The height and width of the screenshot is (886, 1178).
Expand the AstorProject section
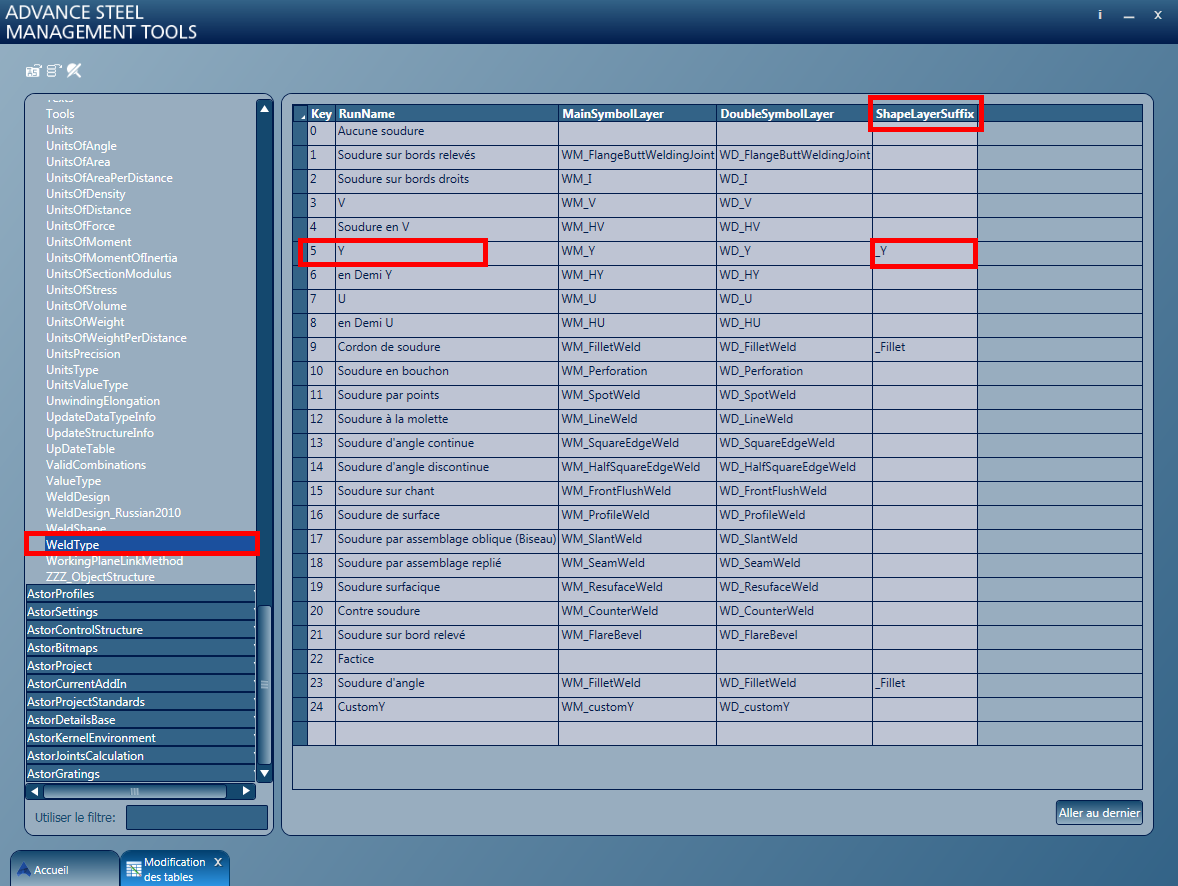(x=140, y=666)
